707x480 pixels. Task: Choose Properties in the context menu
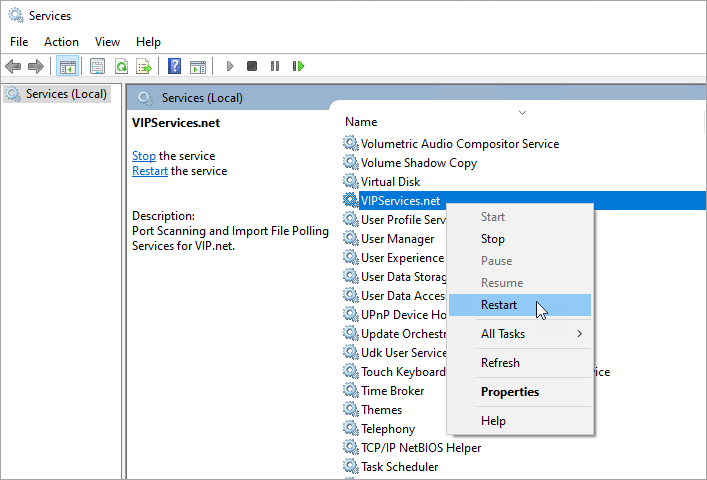pyautogui.click(x=520, y=392)
